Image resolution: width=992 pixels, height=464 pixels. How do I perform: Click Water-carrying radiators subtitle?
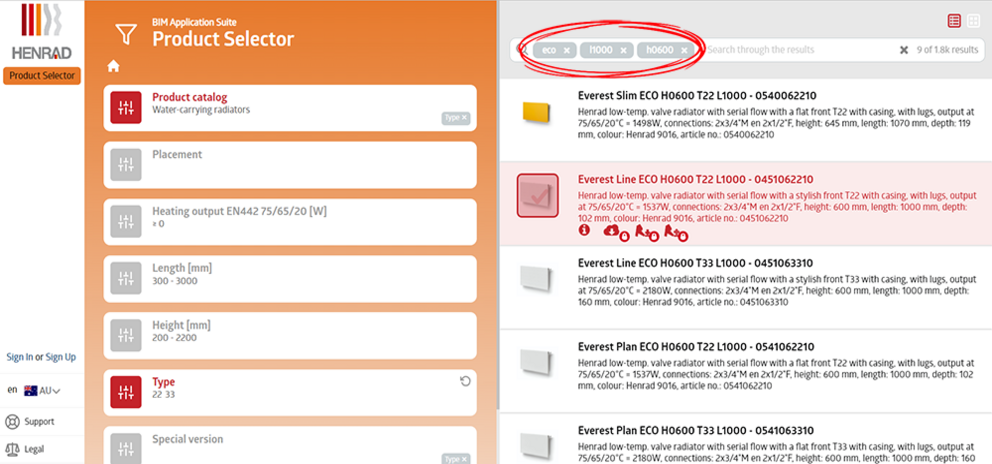pos(201,110)
